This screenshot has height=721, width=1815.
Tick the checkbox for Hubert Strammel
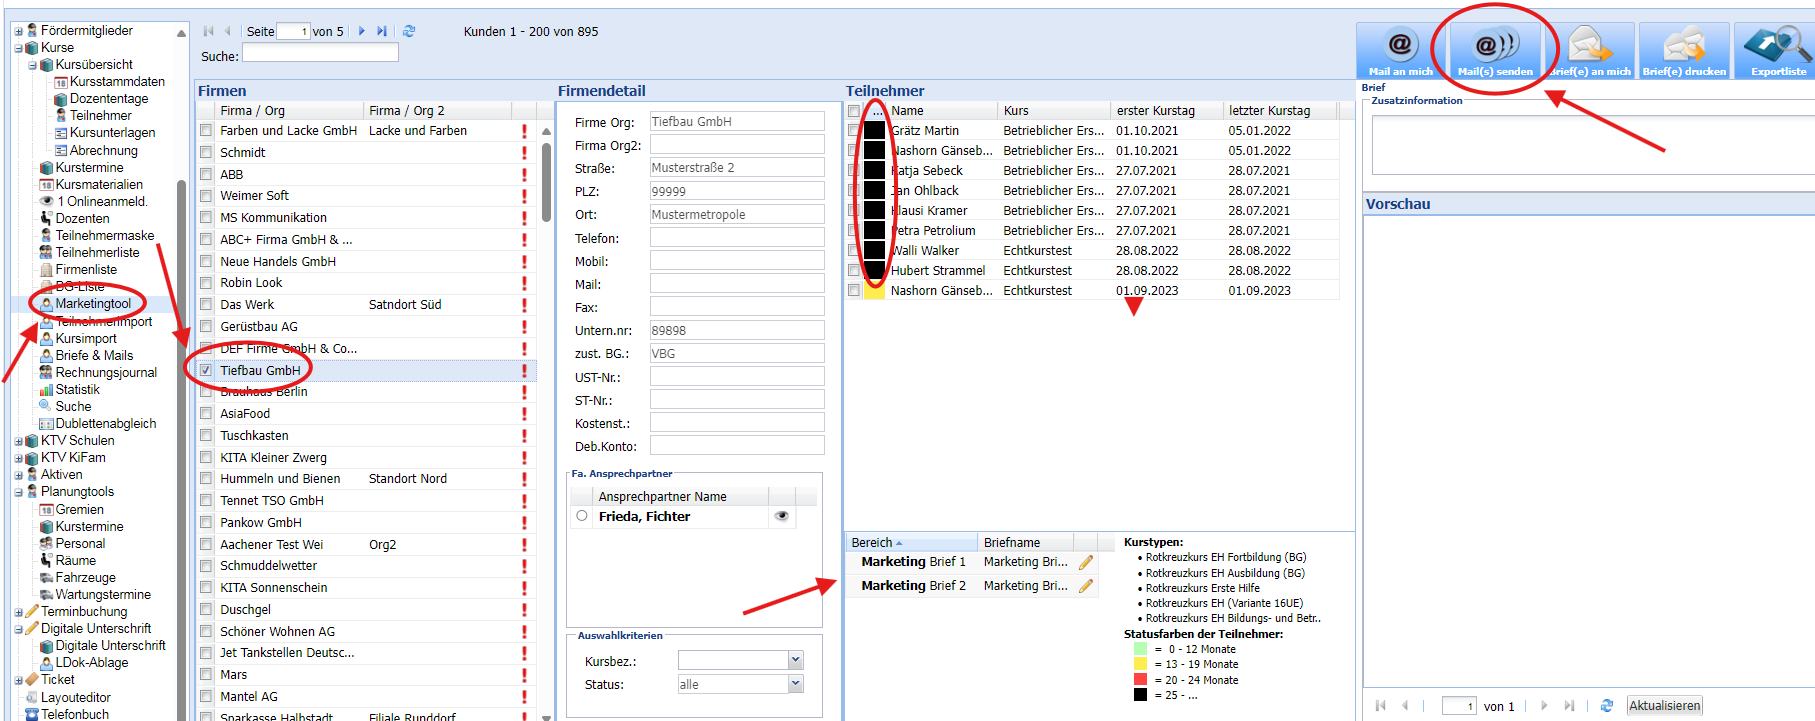(854, 271)
